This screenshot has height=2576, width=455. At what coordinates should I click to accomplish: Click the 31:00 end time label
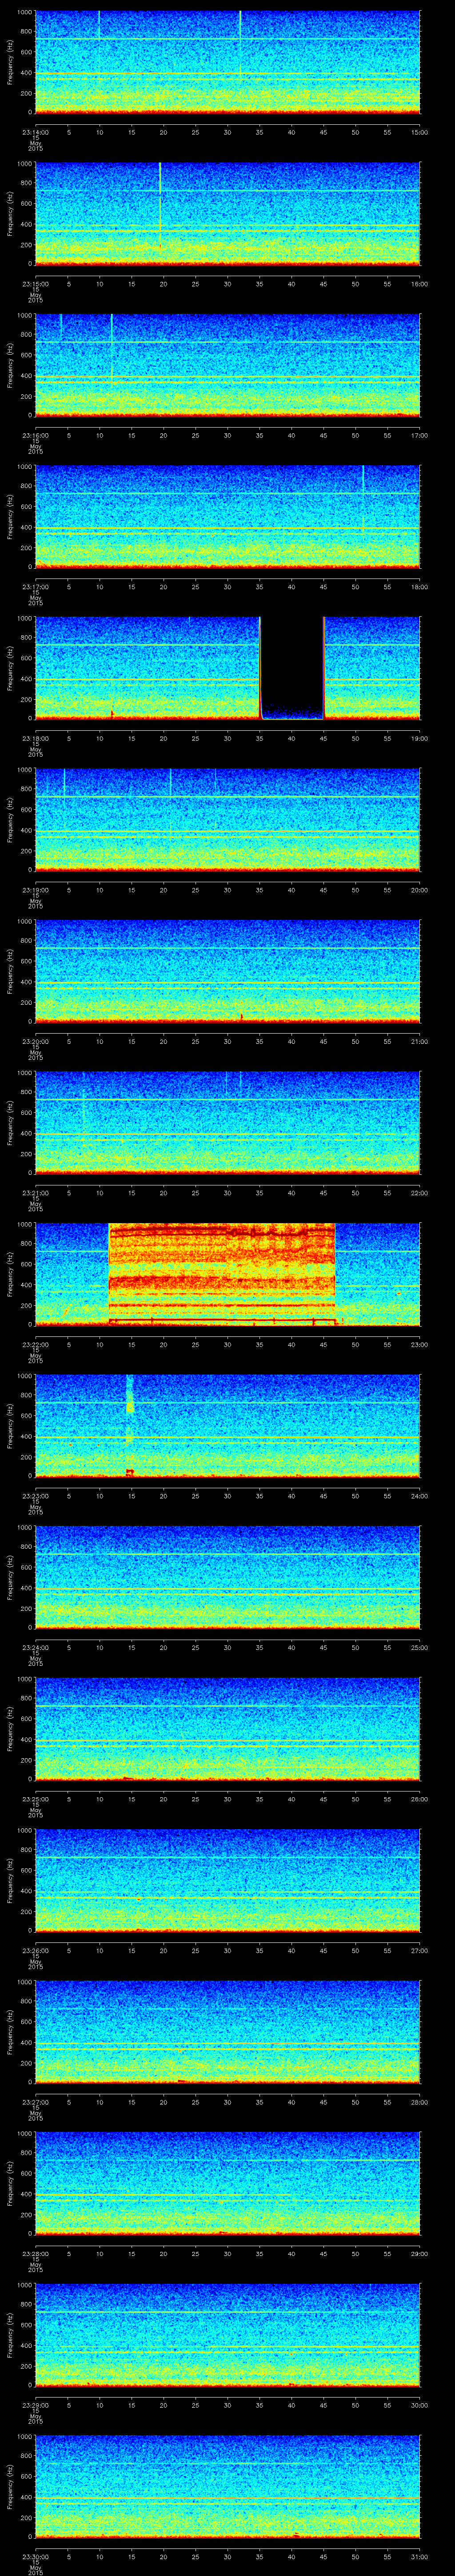pyautogui.click(x=420, y=2556)
